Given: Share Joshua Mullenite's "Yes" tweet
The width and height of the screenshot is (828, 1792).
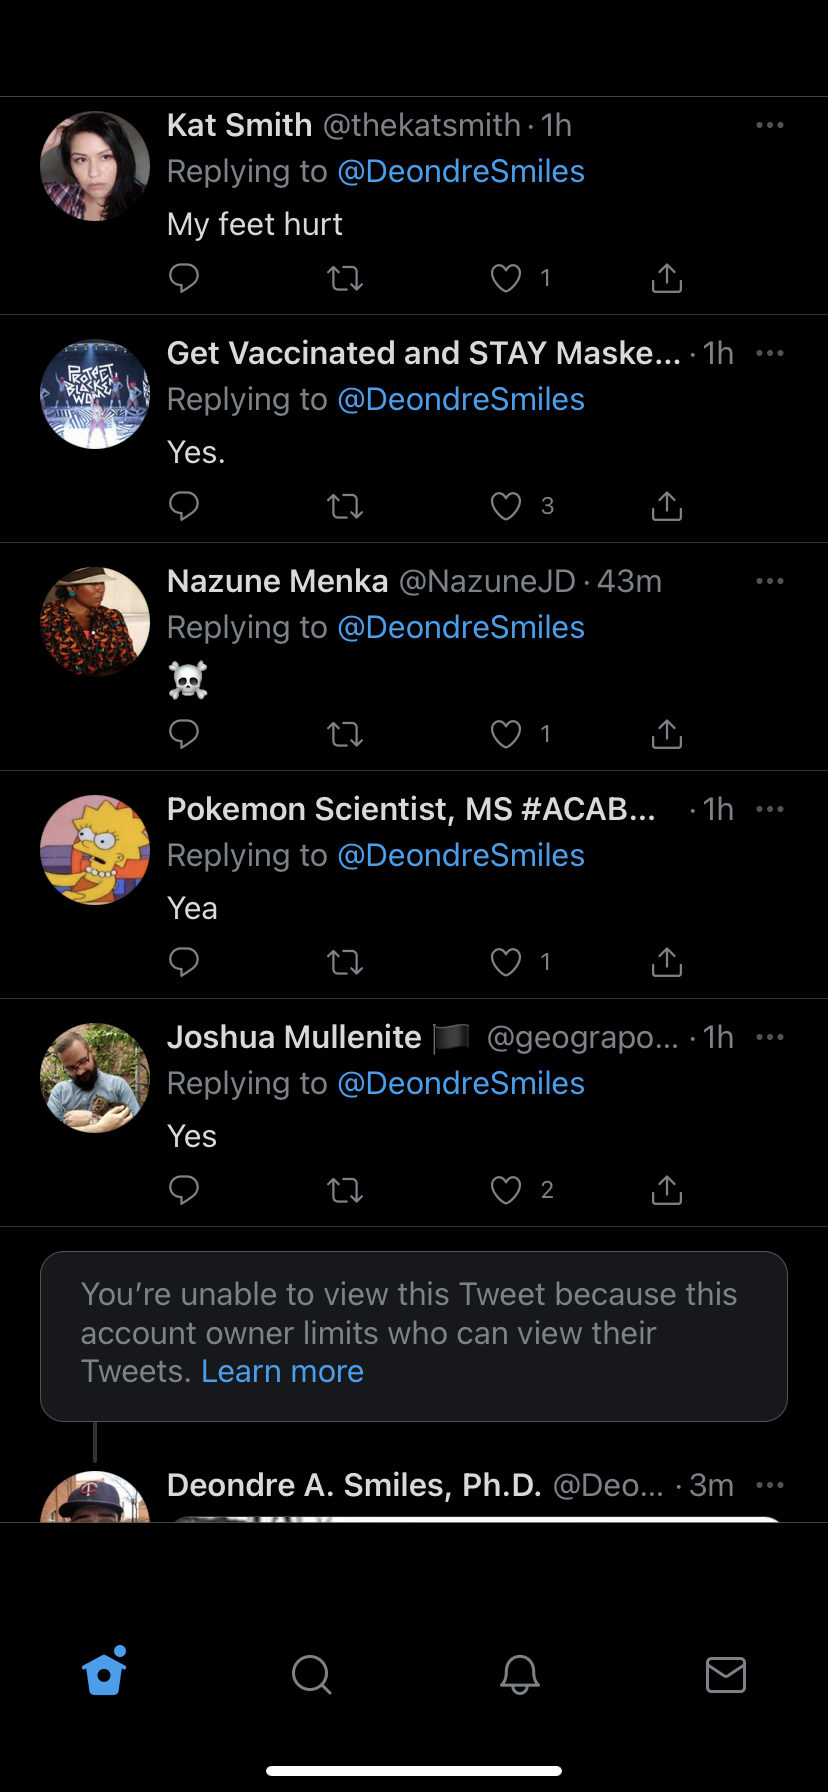Looking at the screenshot, I should [x=666, y=1190].
